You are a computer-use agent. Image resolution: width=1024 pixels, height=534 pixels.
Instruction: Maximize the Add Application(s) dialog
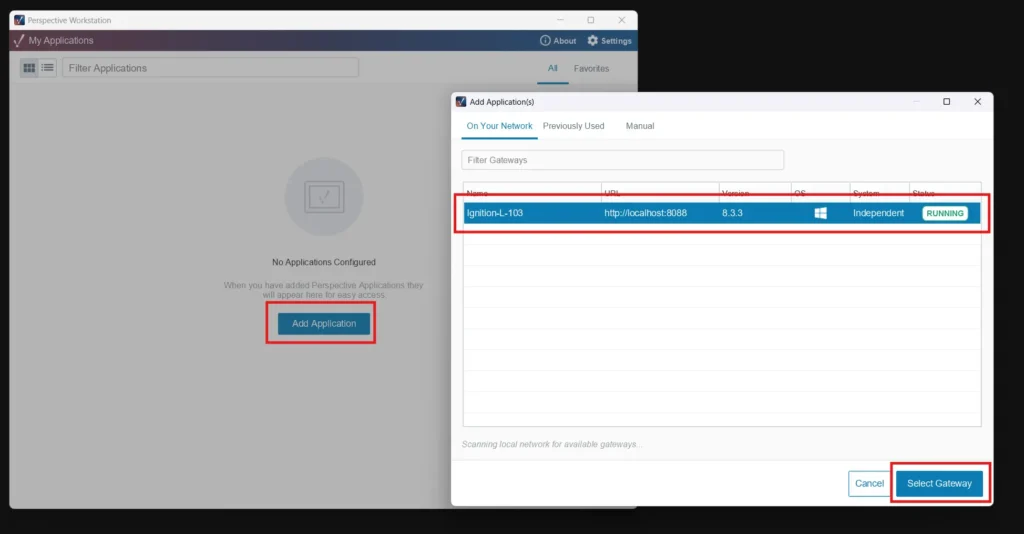point(946,102)
